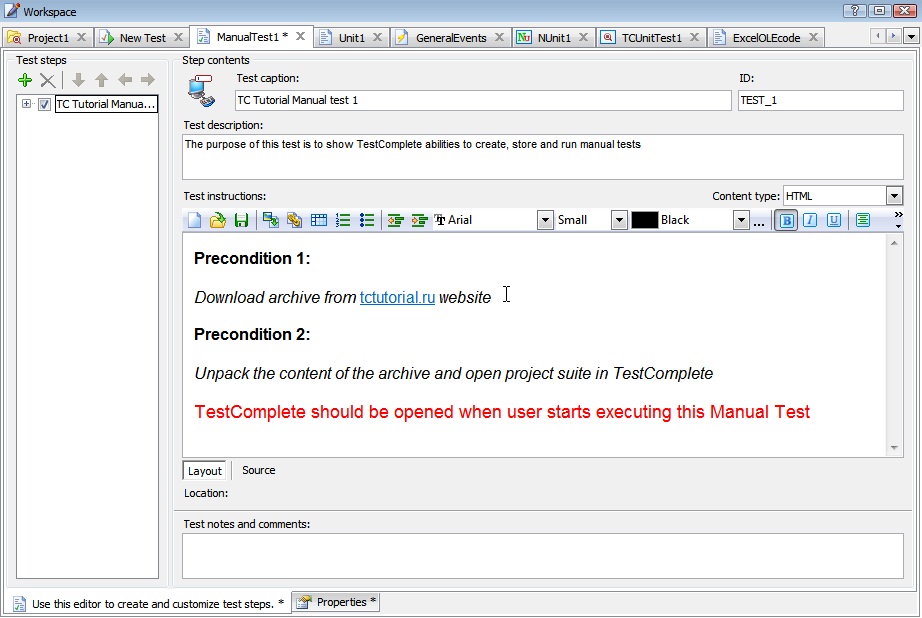Screen dimensions: 922x618
Task: Open the Properties bottom tab
Action: coord(336,602)
